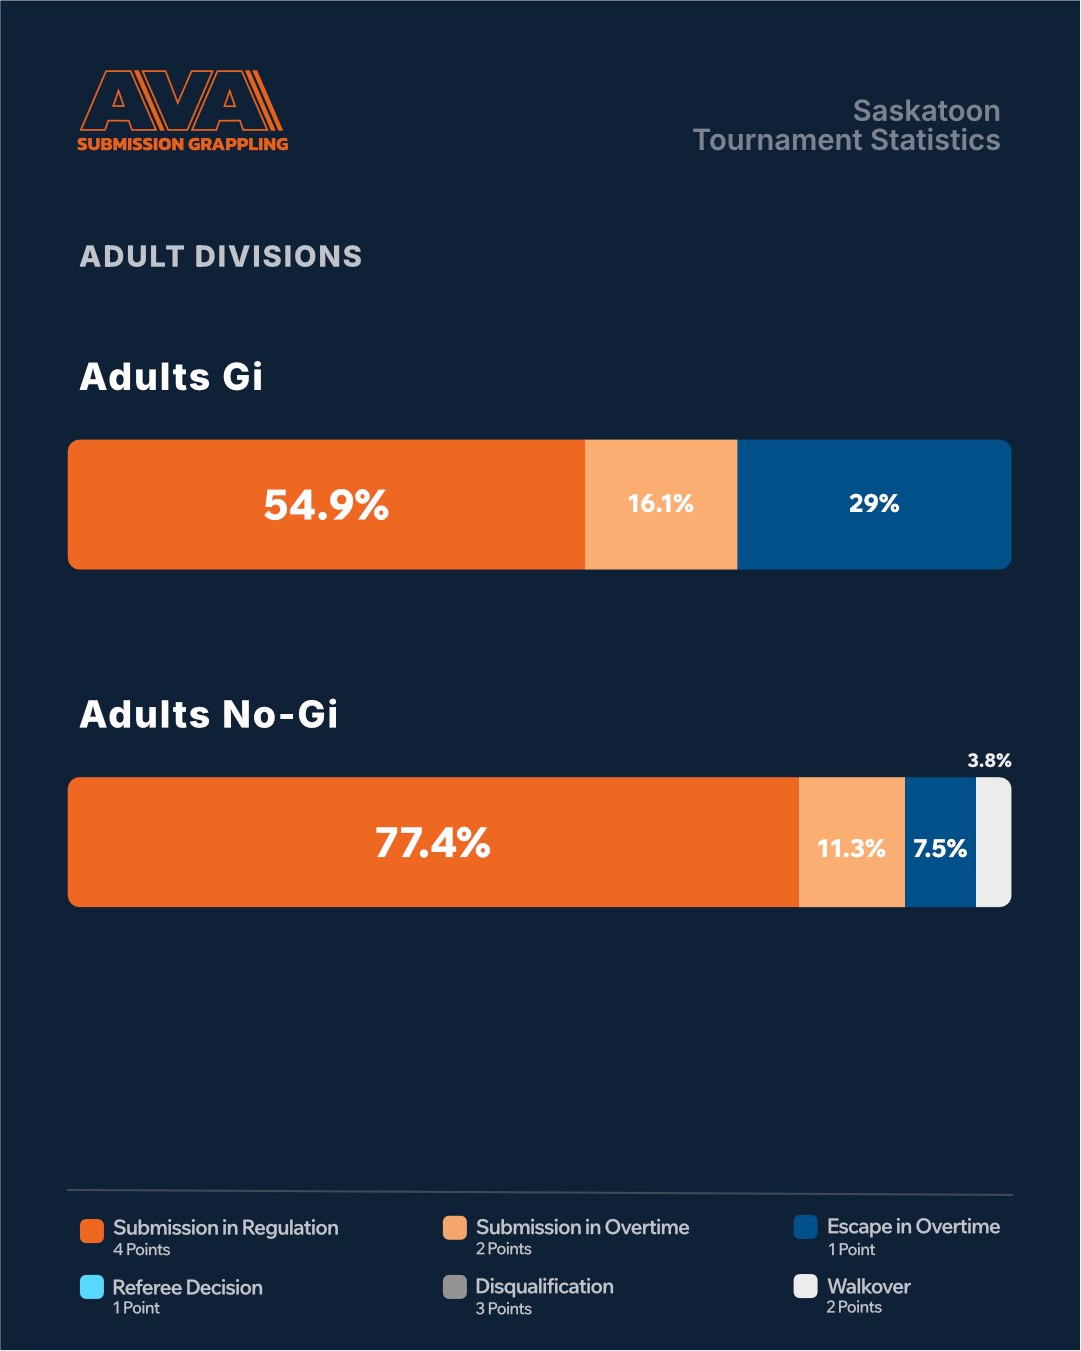Select the dark blue Escape in Overtime swatch
This screenshot has width=1081, height=1351.
coord(806,1227)
